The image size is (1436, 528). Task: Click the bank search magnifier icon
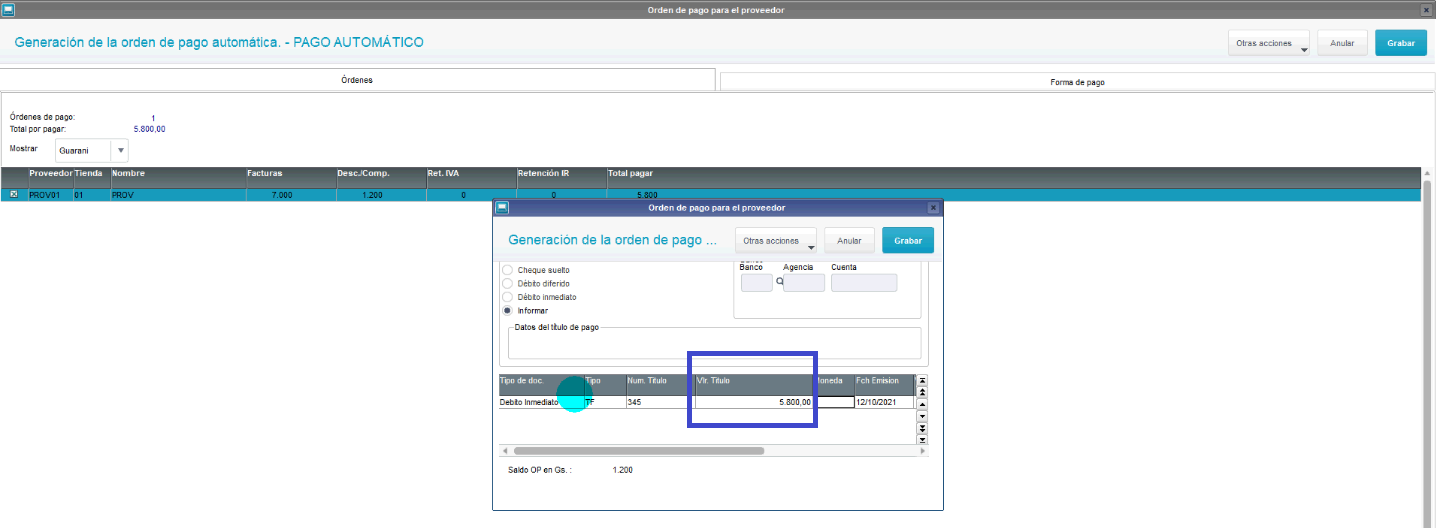click(x=779, y=282)
